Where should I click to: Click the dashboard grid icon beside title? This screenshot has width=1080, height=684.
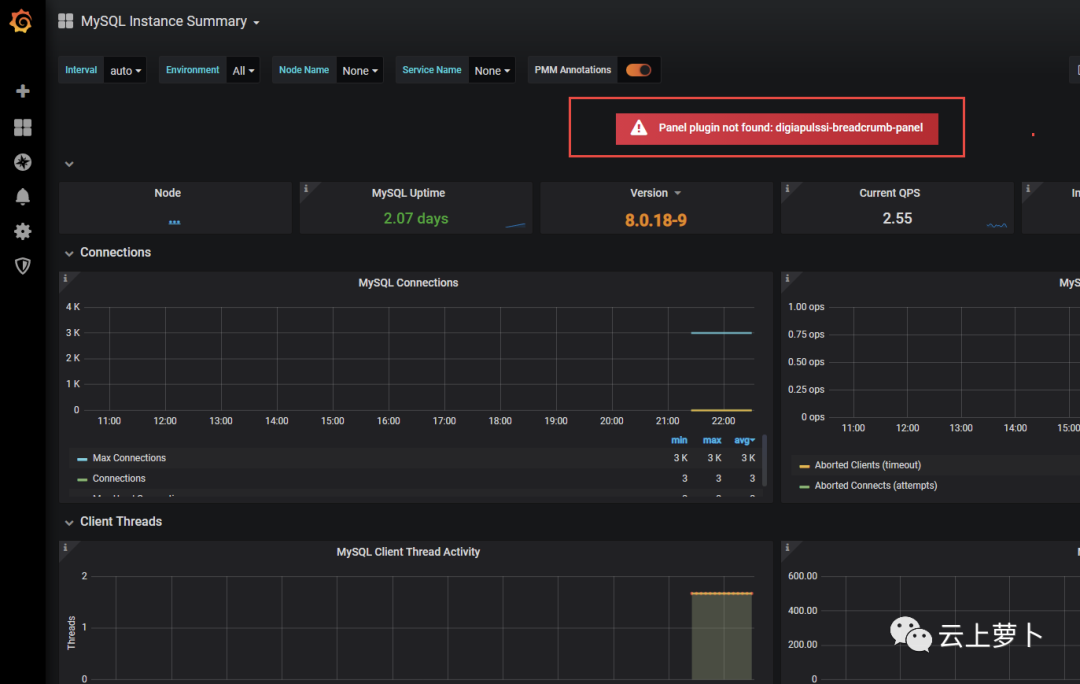point(65,21)
